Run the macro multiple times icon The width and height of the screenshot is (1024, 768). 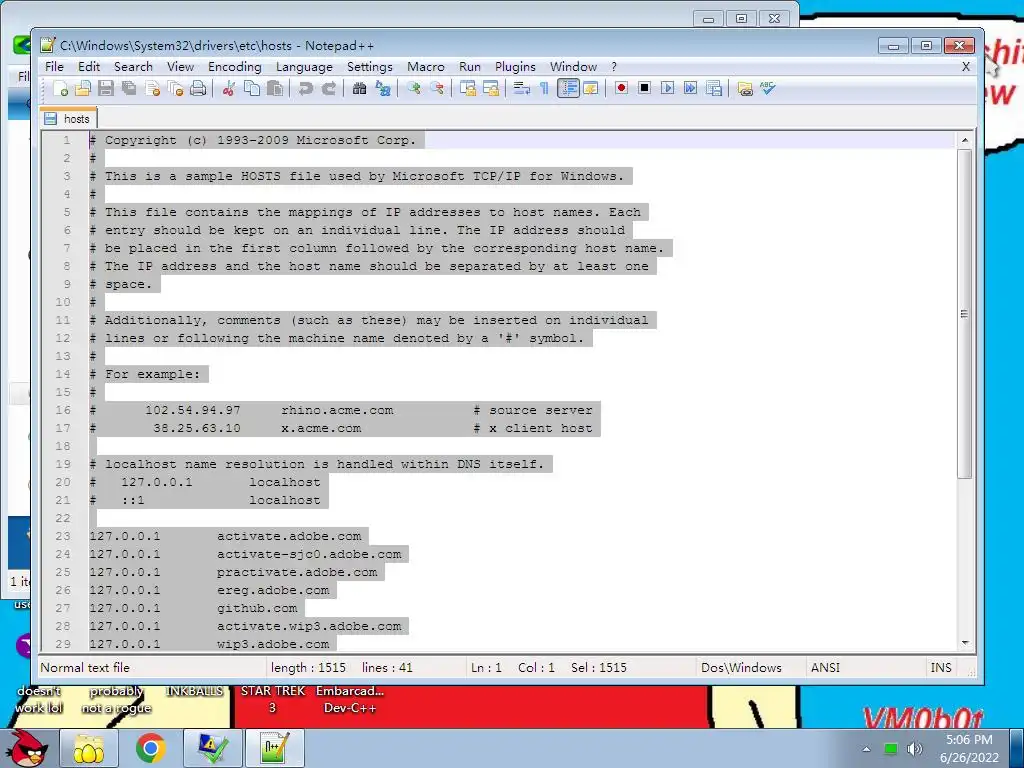[x=690, y=88]
